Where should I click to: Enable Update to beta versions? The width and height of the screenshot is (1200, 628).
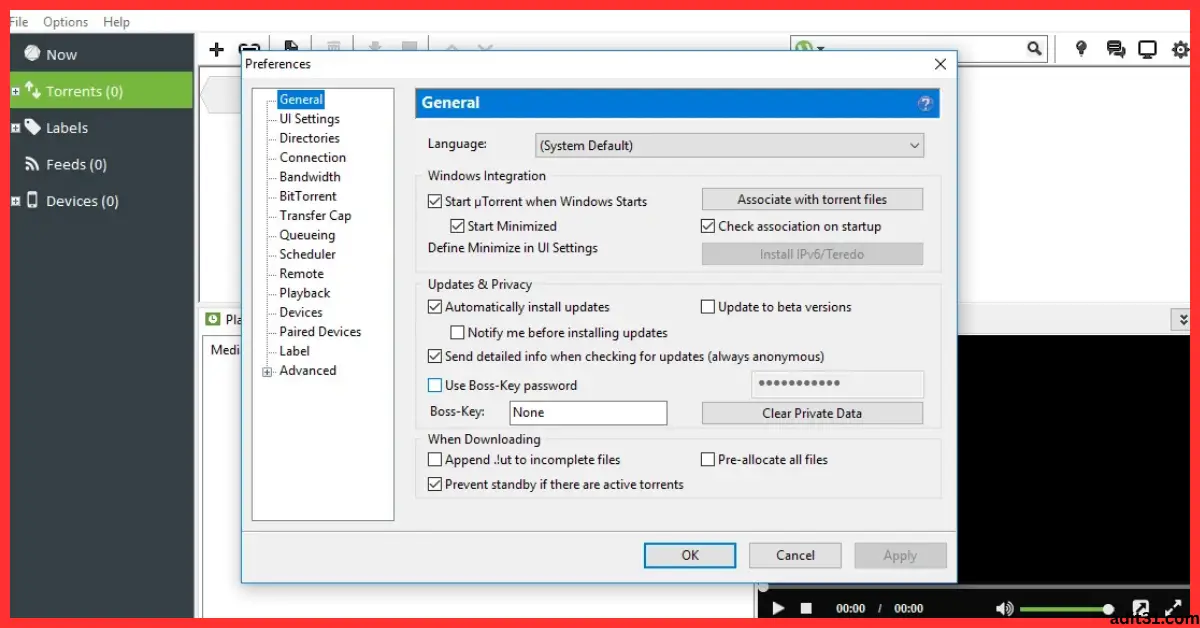coord(708,307)
